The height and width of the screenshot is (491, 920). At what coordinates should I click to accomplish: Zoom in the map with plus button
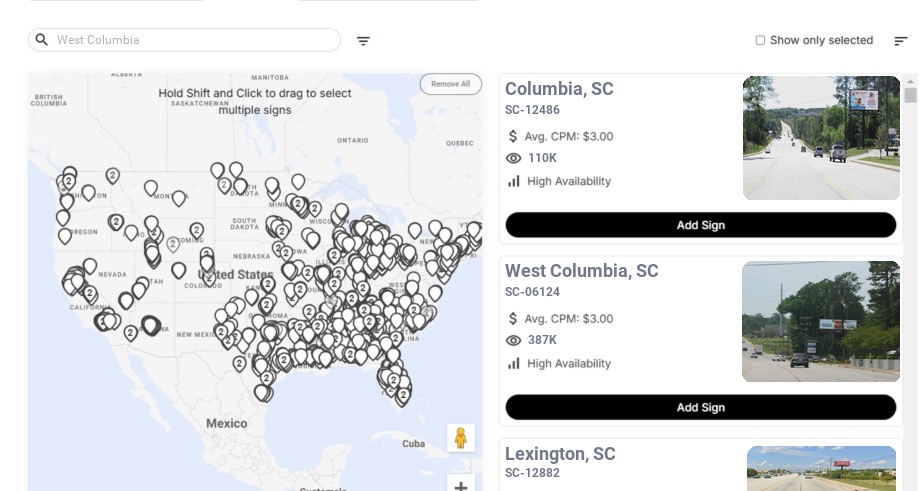(461, 486)
